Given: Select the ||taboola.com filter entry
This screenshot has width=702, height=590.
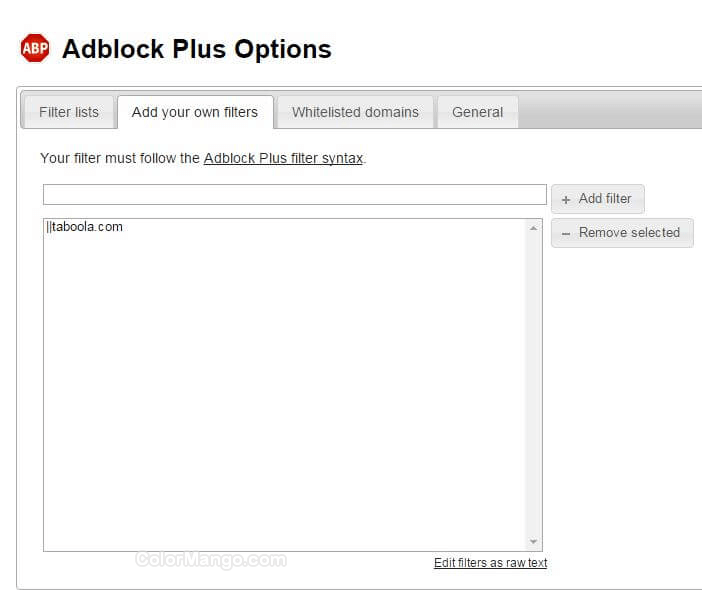Looking at the screenshot, I should pos(85,227).
